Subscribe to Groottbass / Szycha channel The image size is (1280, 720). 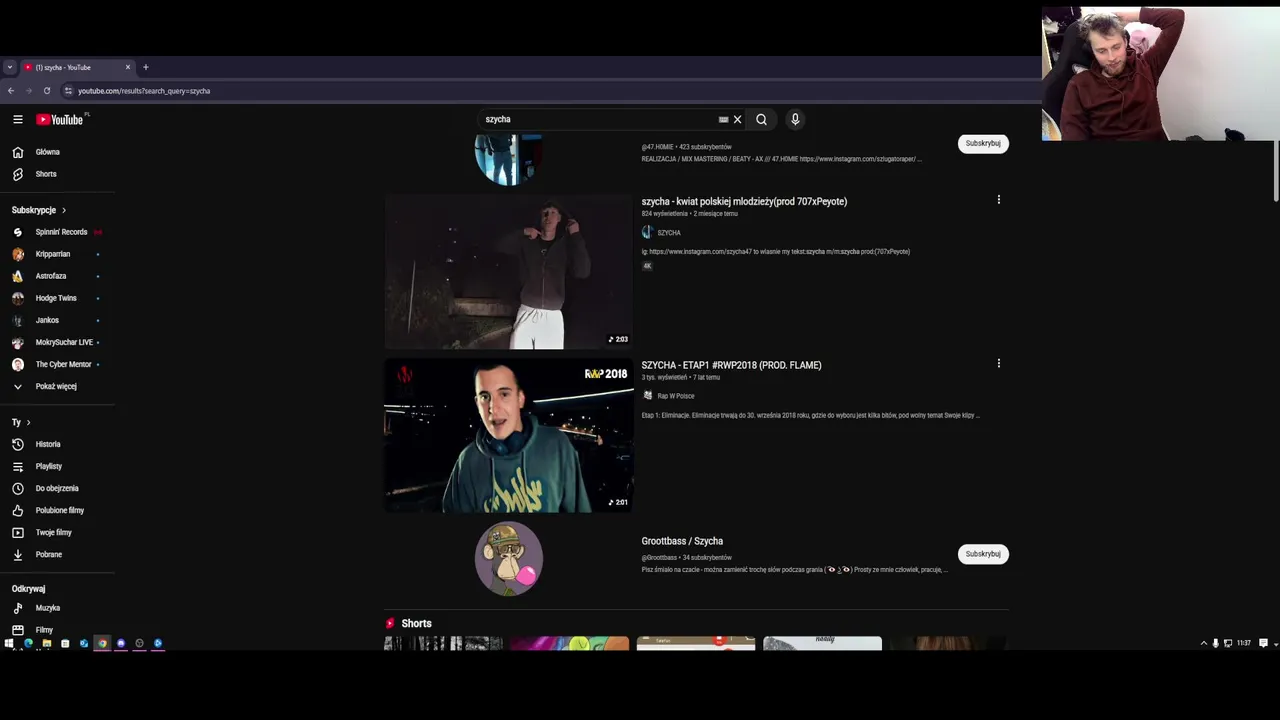point(983,554)
